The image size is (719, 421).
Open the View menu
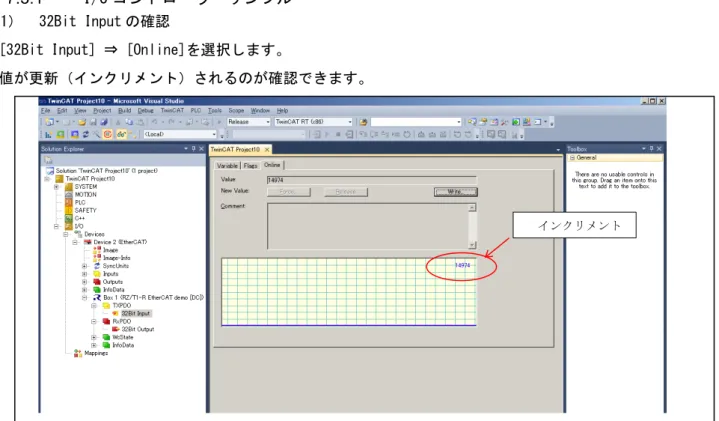point(80,111)
